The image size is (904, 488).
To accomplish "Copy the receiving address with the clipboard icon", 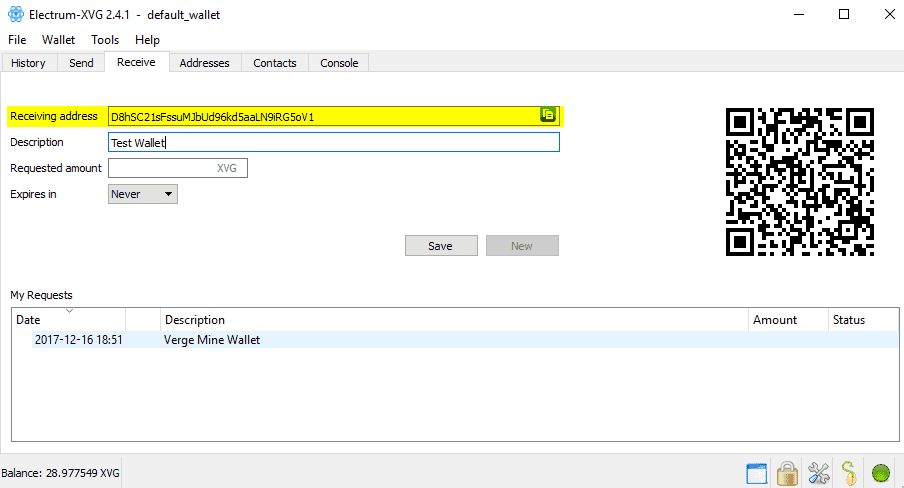I will [547, 115].
